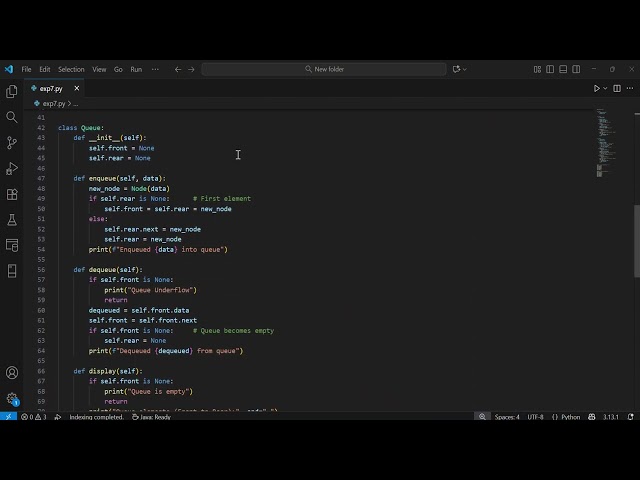Toggle the bottom panel
The image size is (640, 480).
[563, 69]
